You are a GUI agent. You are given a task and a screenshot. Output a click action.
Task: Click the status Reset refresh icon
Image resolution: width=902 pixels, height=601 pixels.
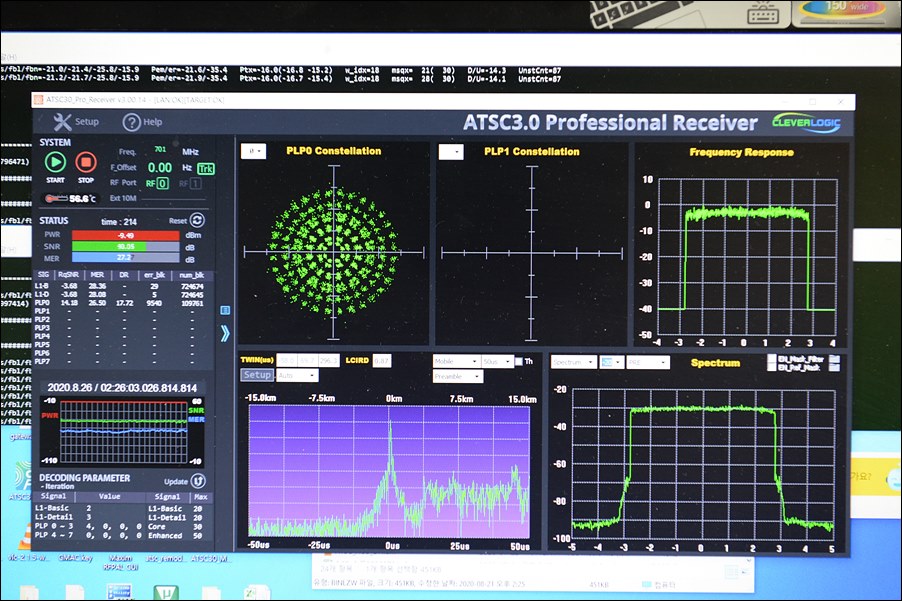click(x=197, y=220)
